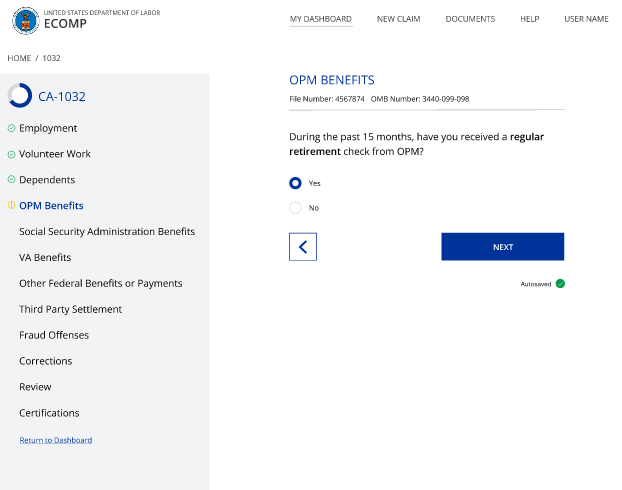The image size is (622, 490).
Task: Navigate to the Third Party Settlement section
Action: click(70, 309)
